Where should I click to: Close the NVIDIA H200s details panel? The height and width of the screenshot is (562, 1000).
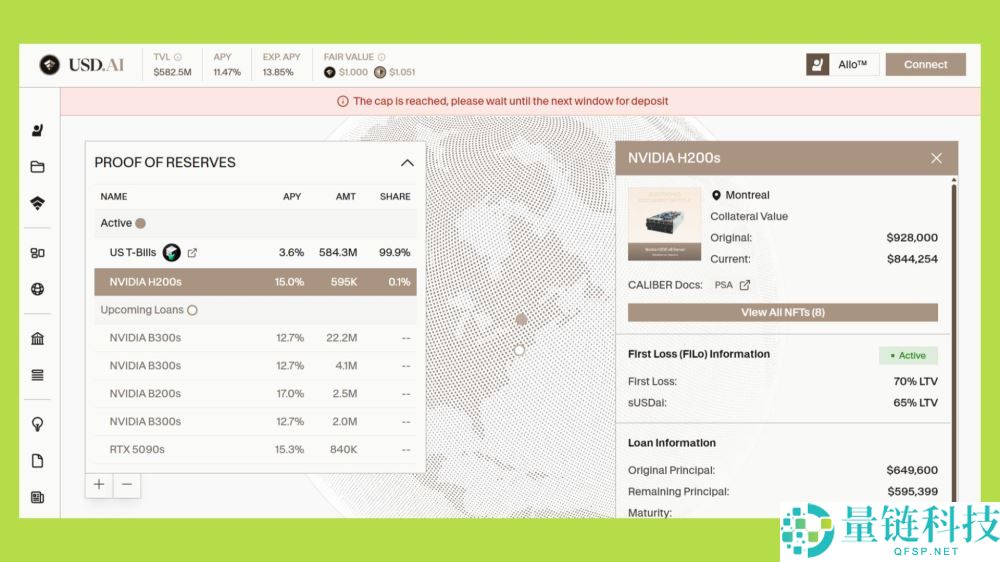coord(936,158)
